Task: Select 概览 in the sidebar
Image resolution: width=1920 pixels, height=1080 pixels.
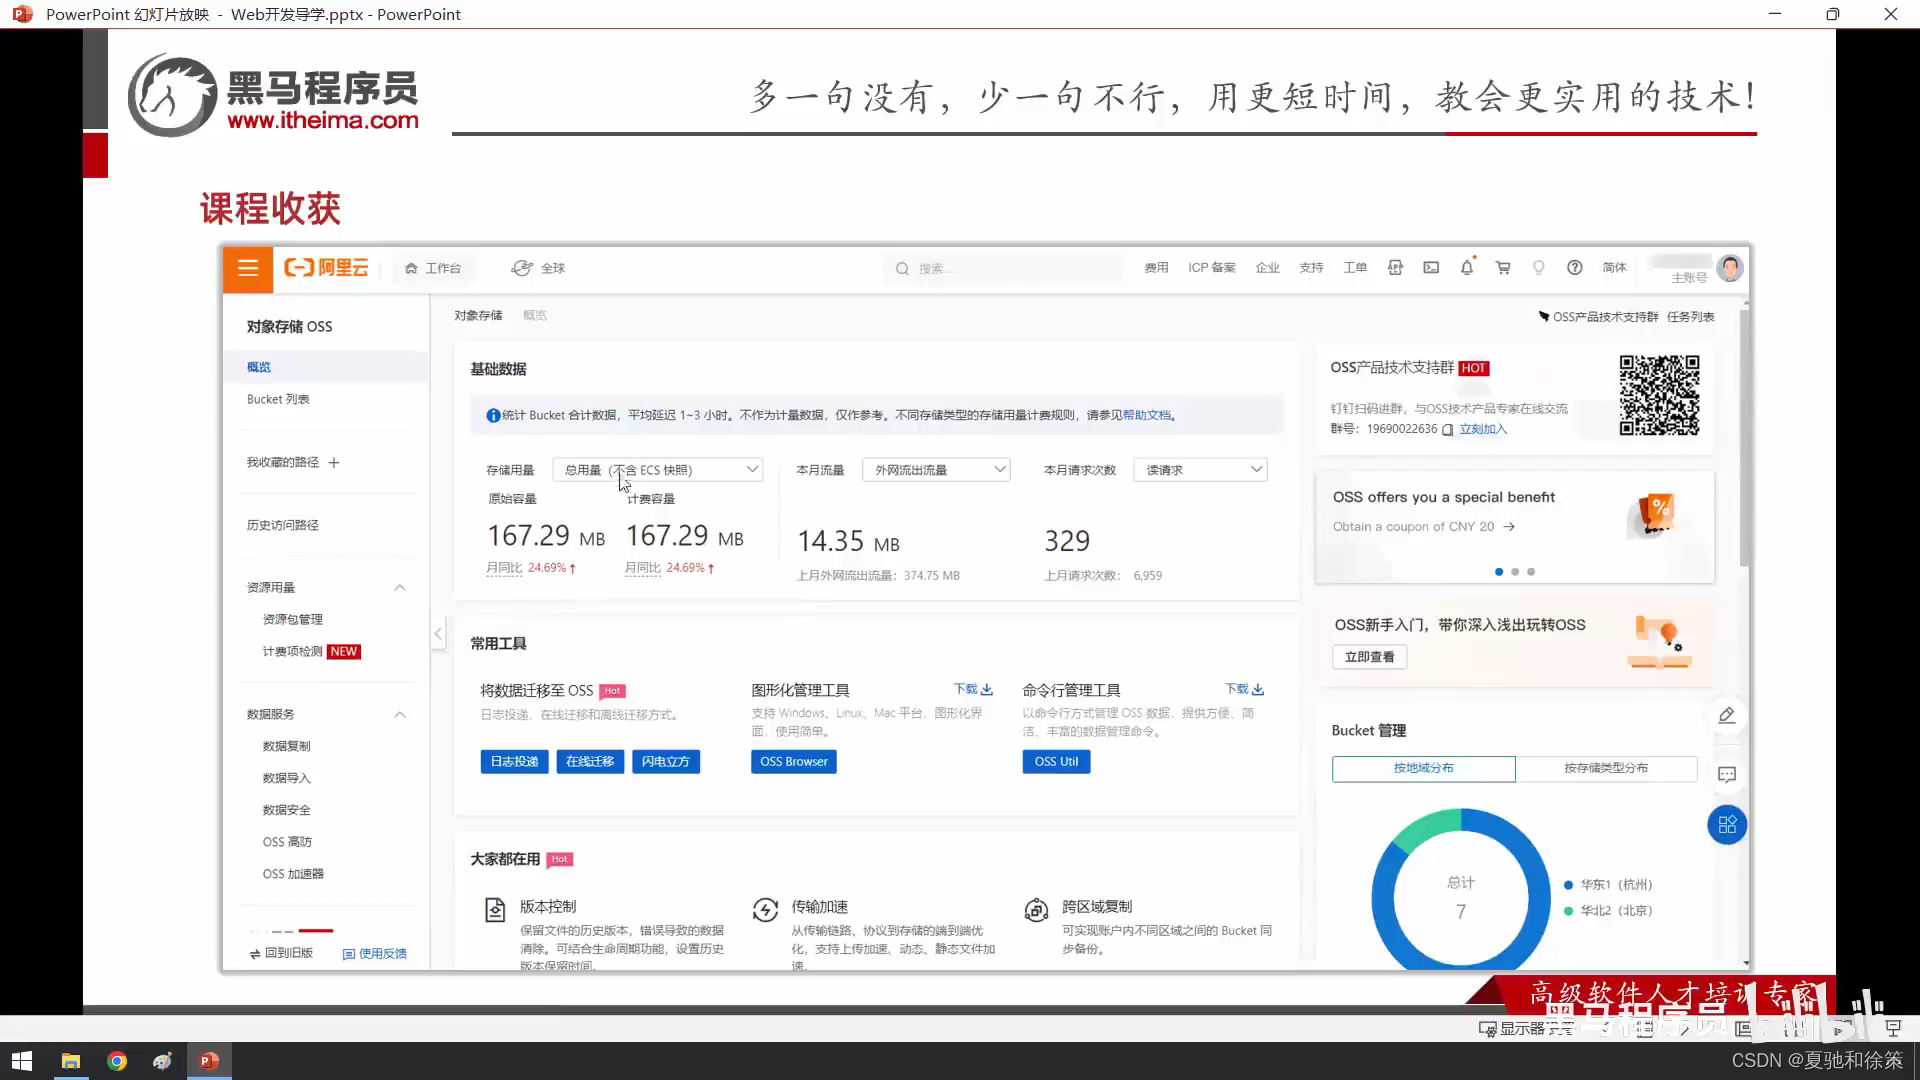Action: 326,367
